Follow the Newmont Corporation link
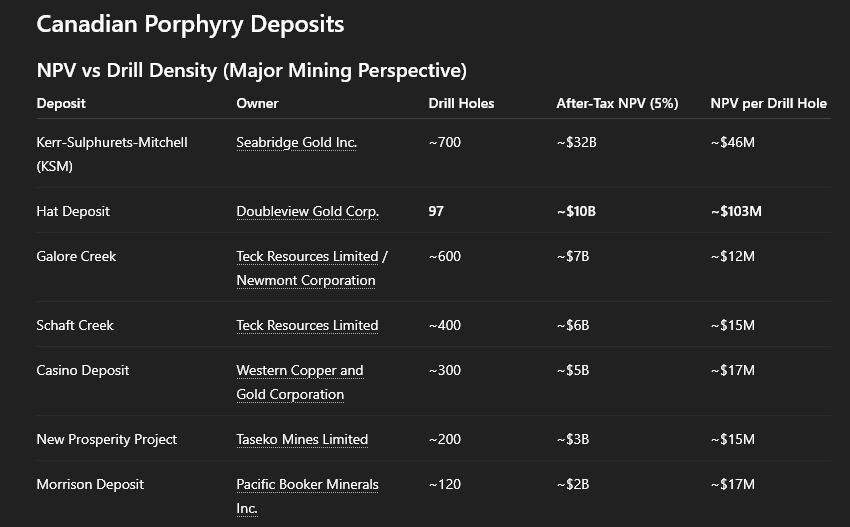 [305, 281]
